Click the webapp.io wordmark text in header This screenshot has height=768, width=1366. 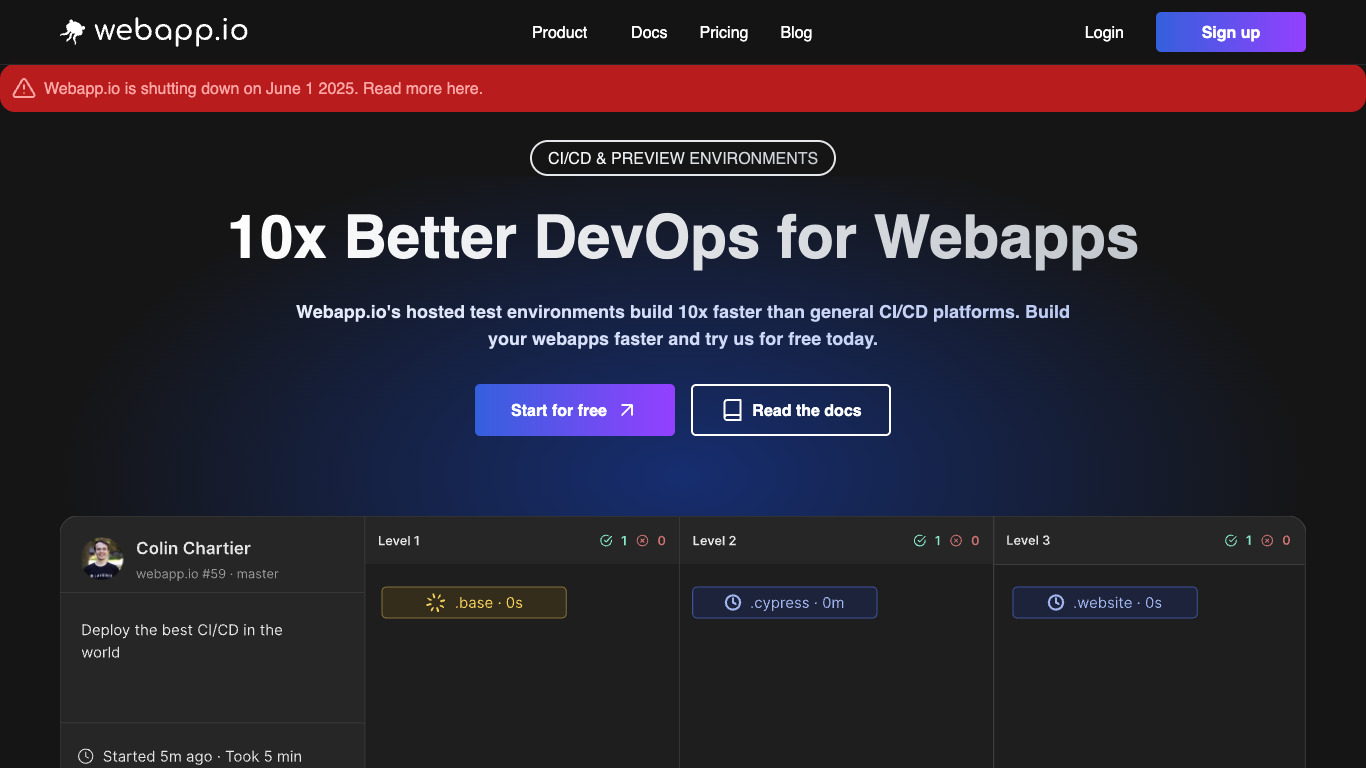pyautogui.click(x=171, y=32)
